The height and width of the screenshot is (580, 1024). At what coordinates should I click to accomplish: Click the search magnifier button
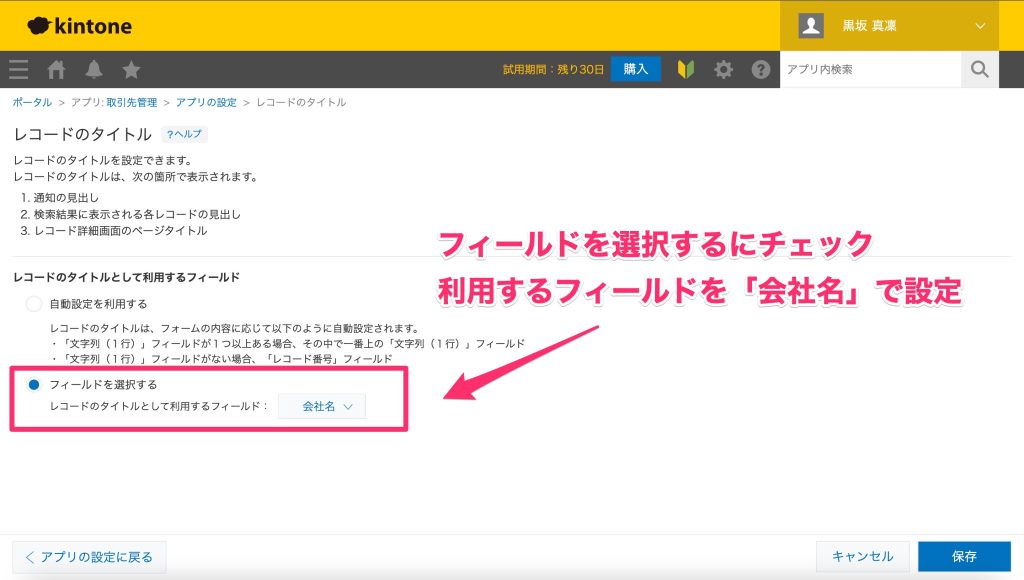980,69
